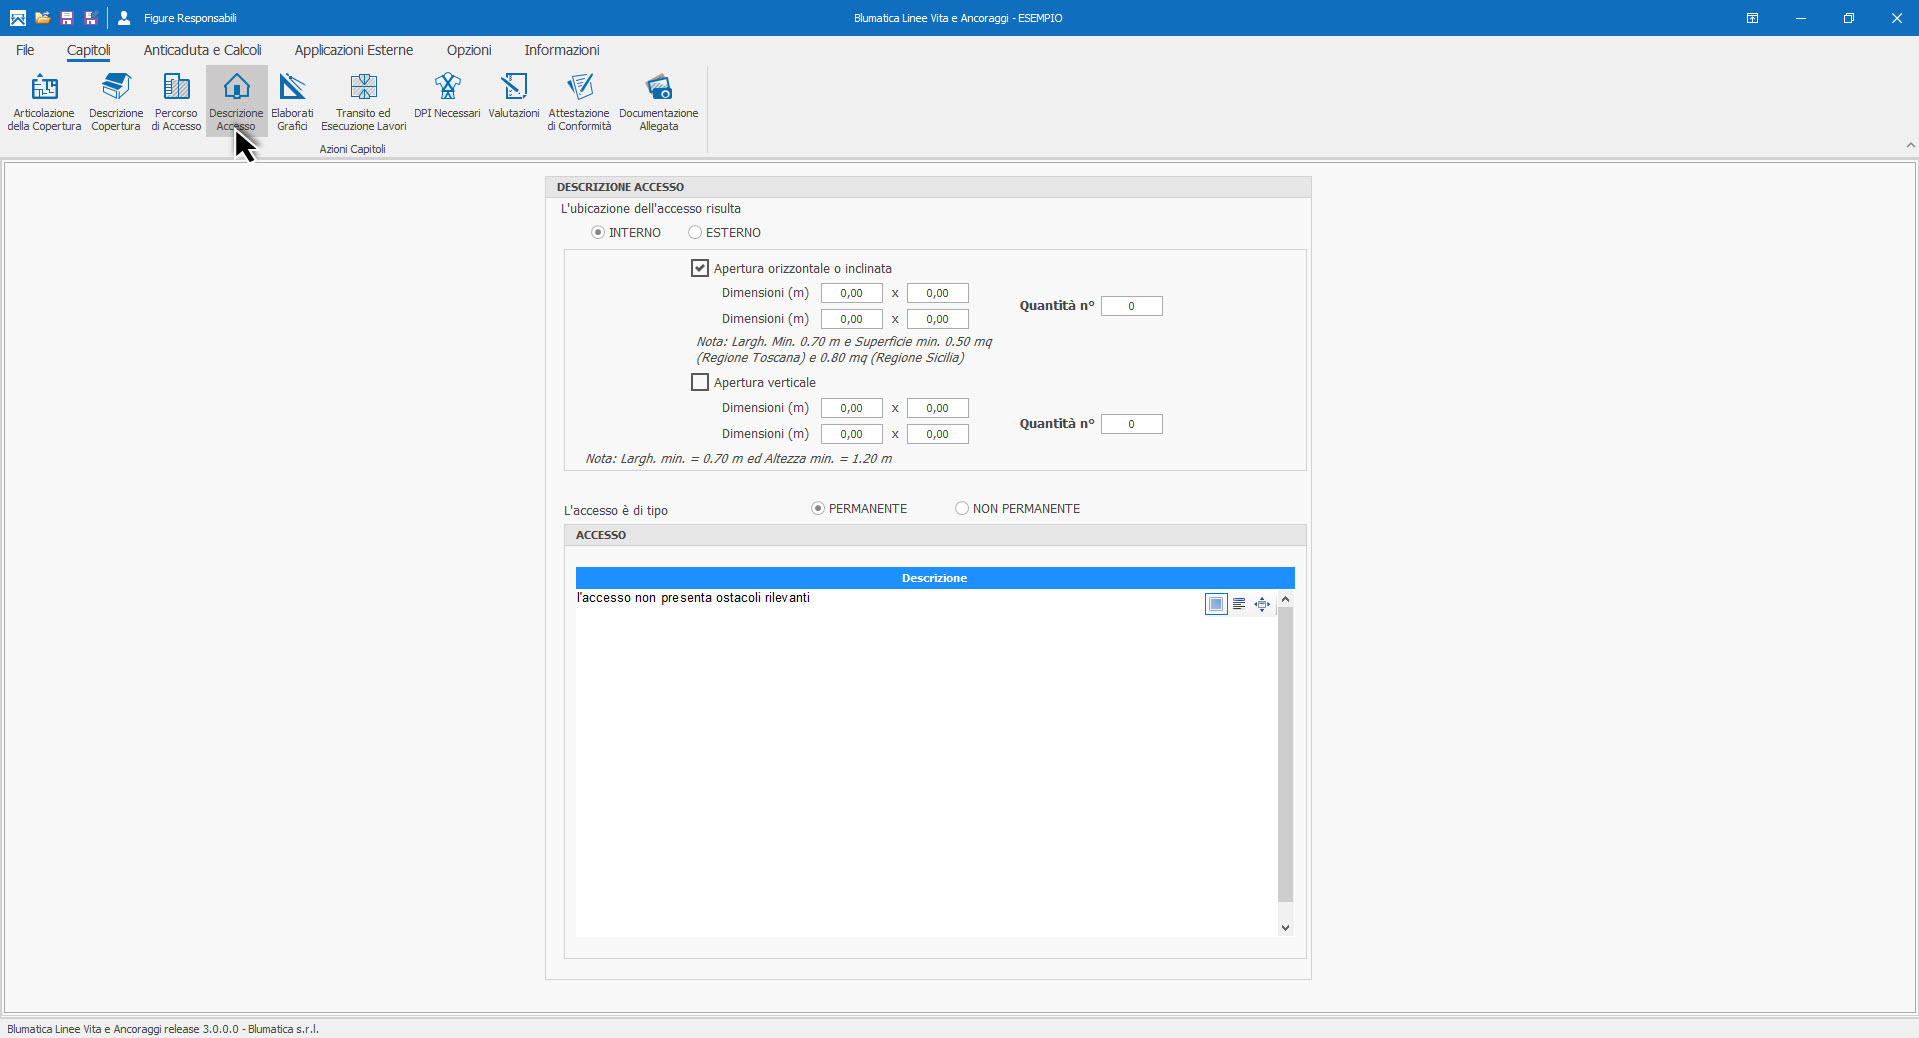Image resolution: width=1919 pixels, height=1038 pixels.
Task: Open Articolazione della Copertura chapter
Action: click(44, 100)
